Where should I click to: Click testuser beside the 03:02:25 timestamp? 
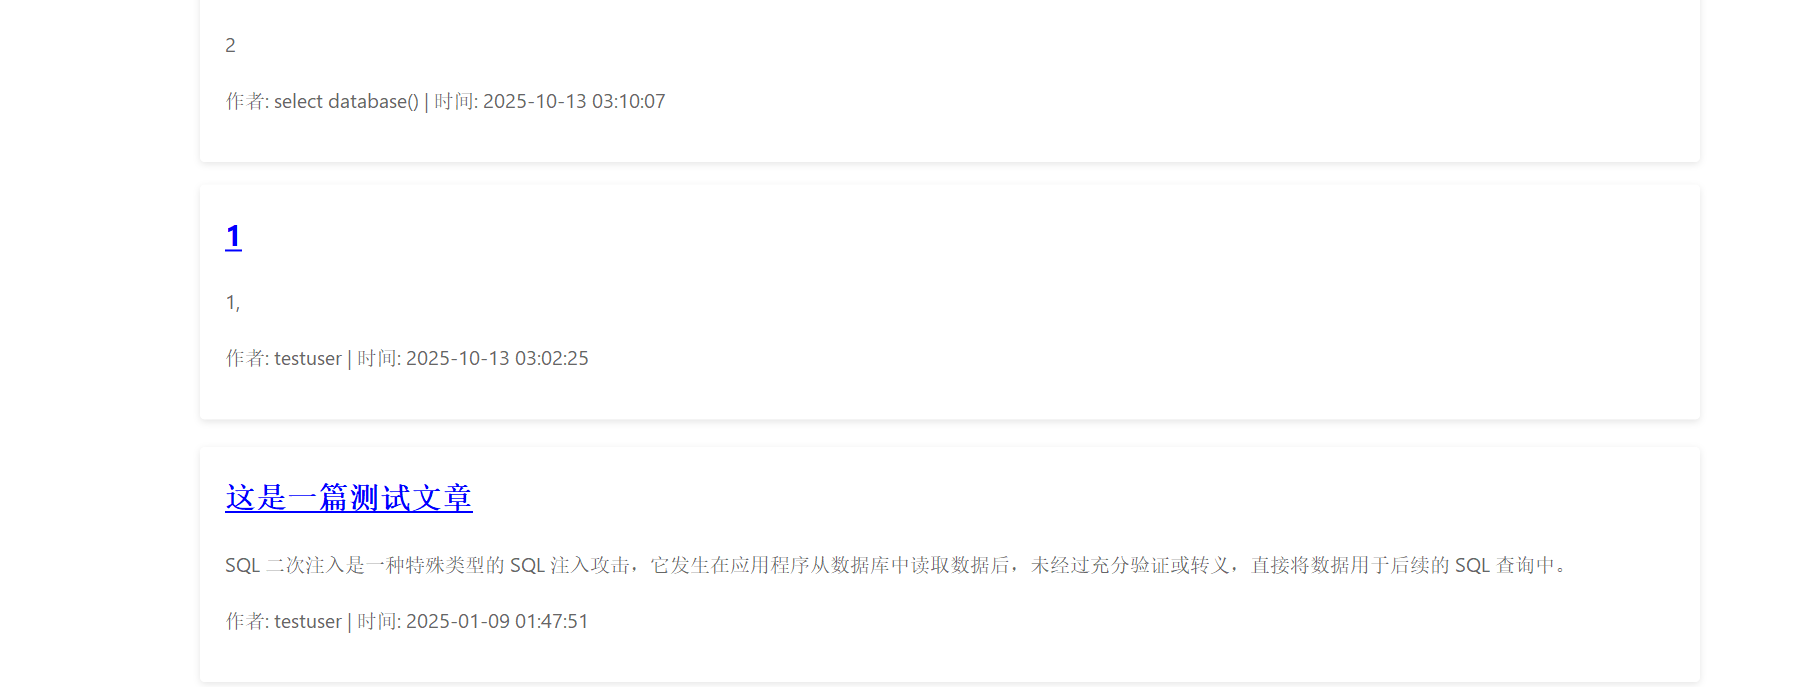click(x=308, y=358)
